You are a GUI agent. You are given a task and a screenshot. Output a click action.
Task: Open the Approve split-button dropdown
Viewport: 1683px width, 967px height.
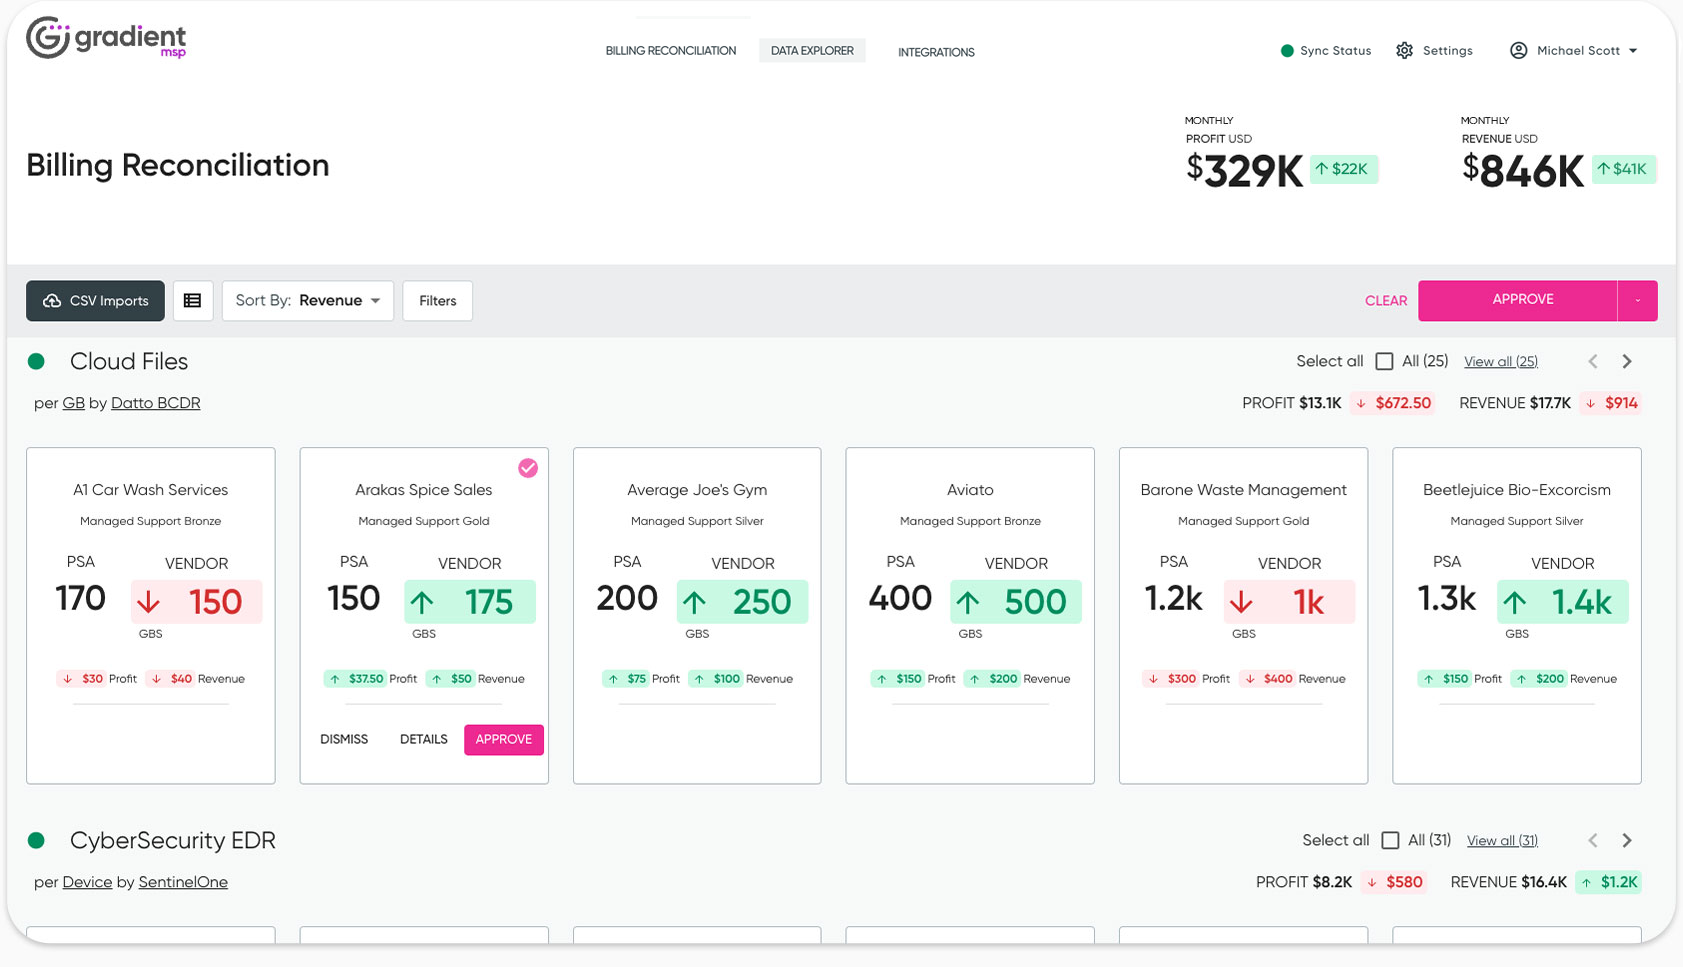coord(1637,300)
